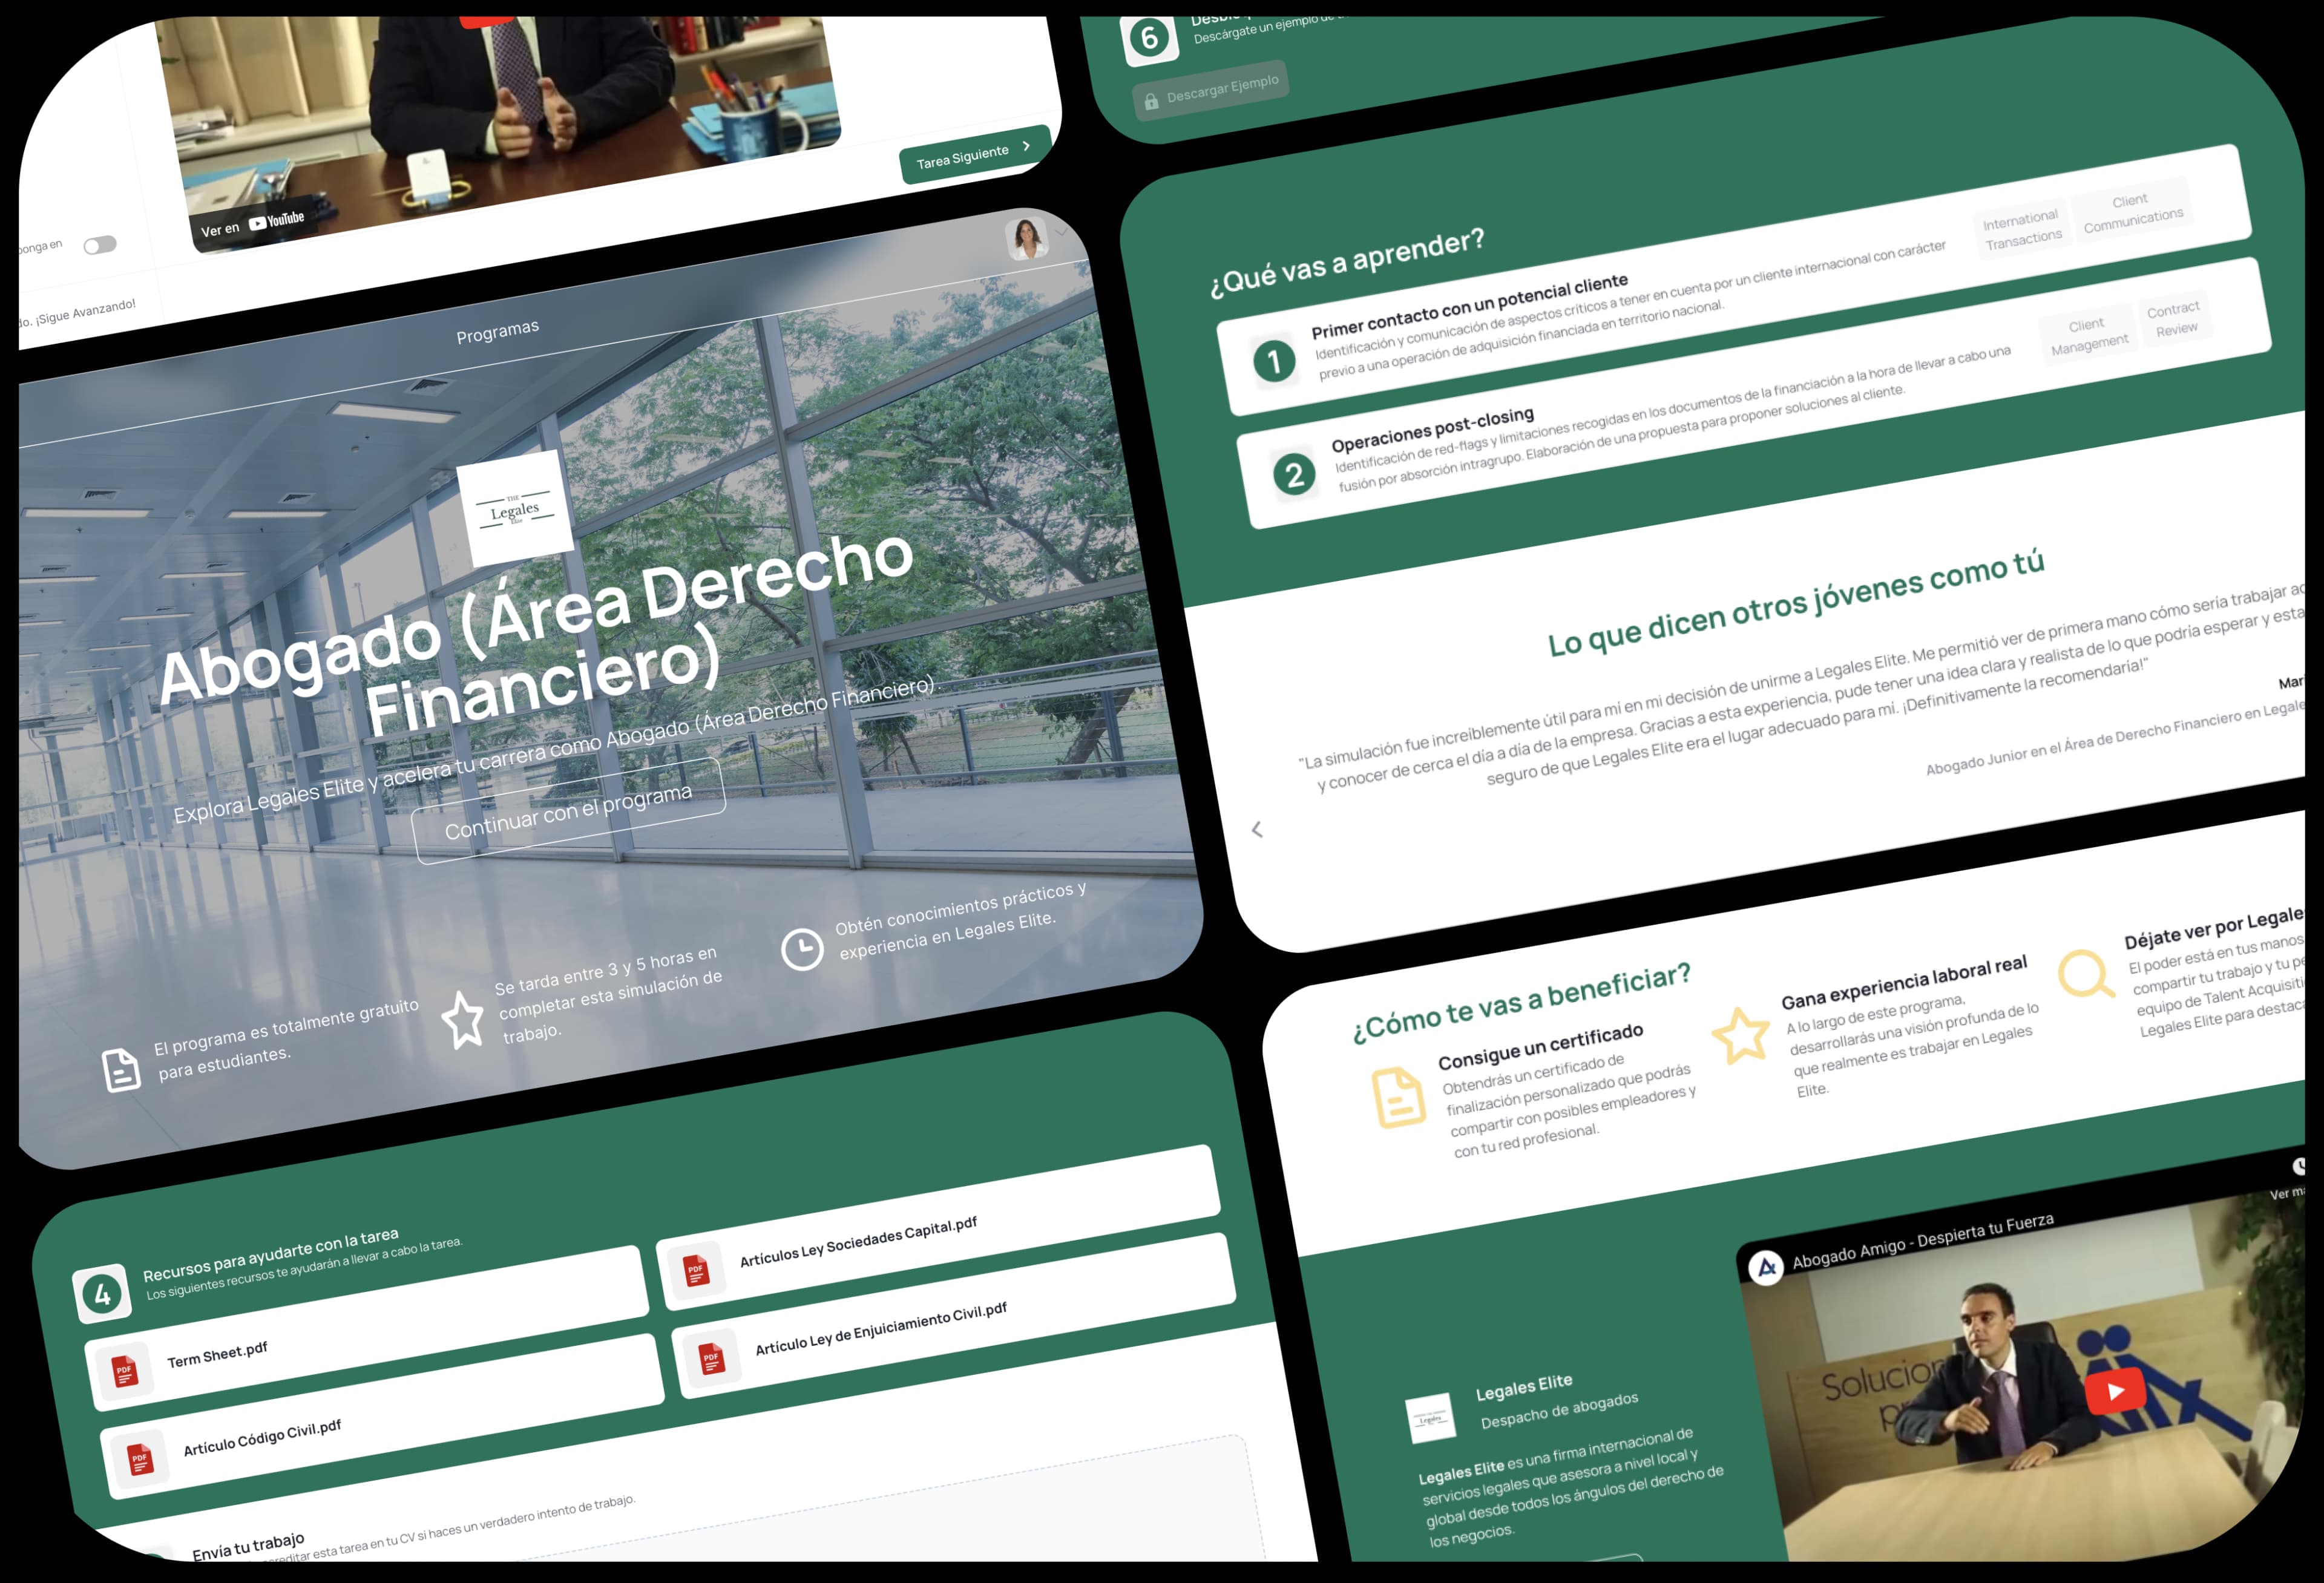This screenshot has height=1583, width=2324.
Task: Click the clock icon beside 'conocimientos prácticos'
Action: pyautogui.click(x=802, y=949)
